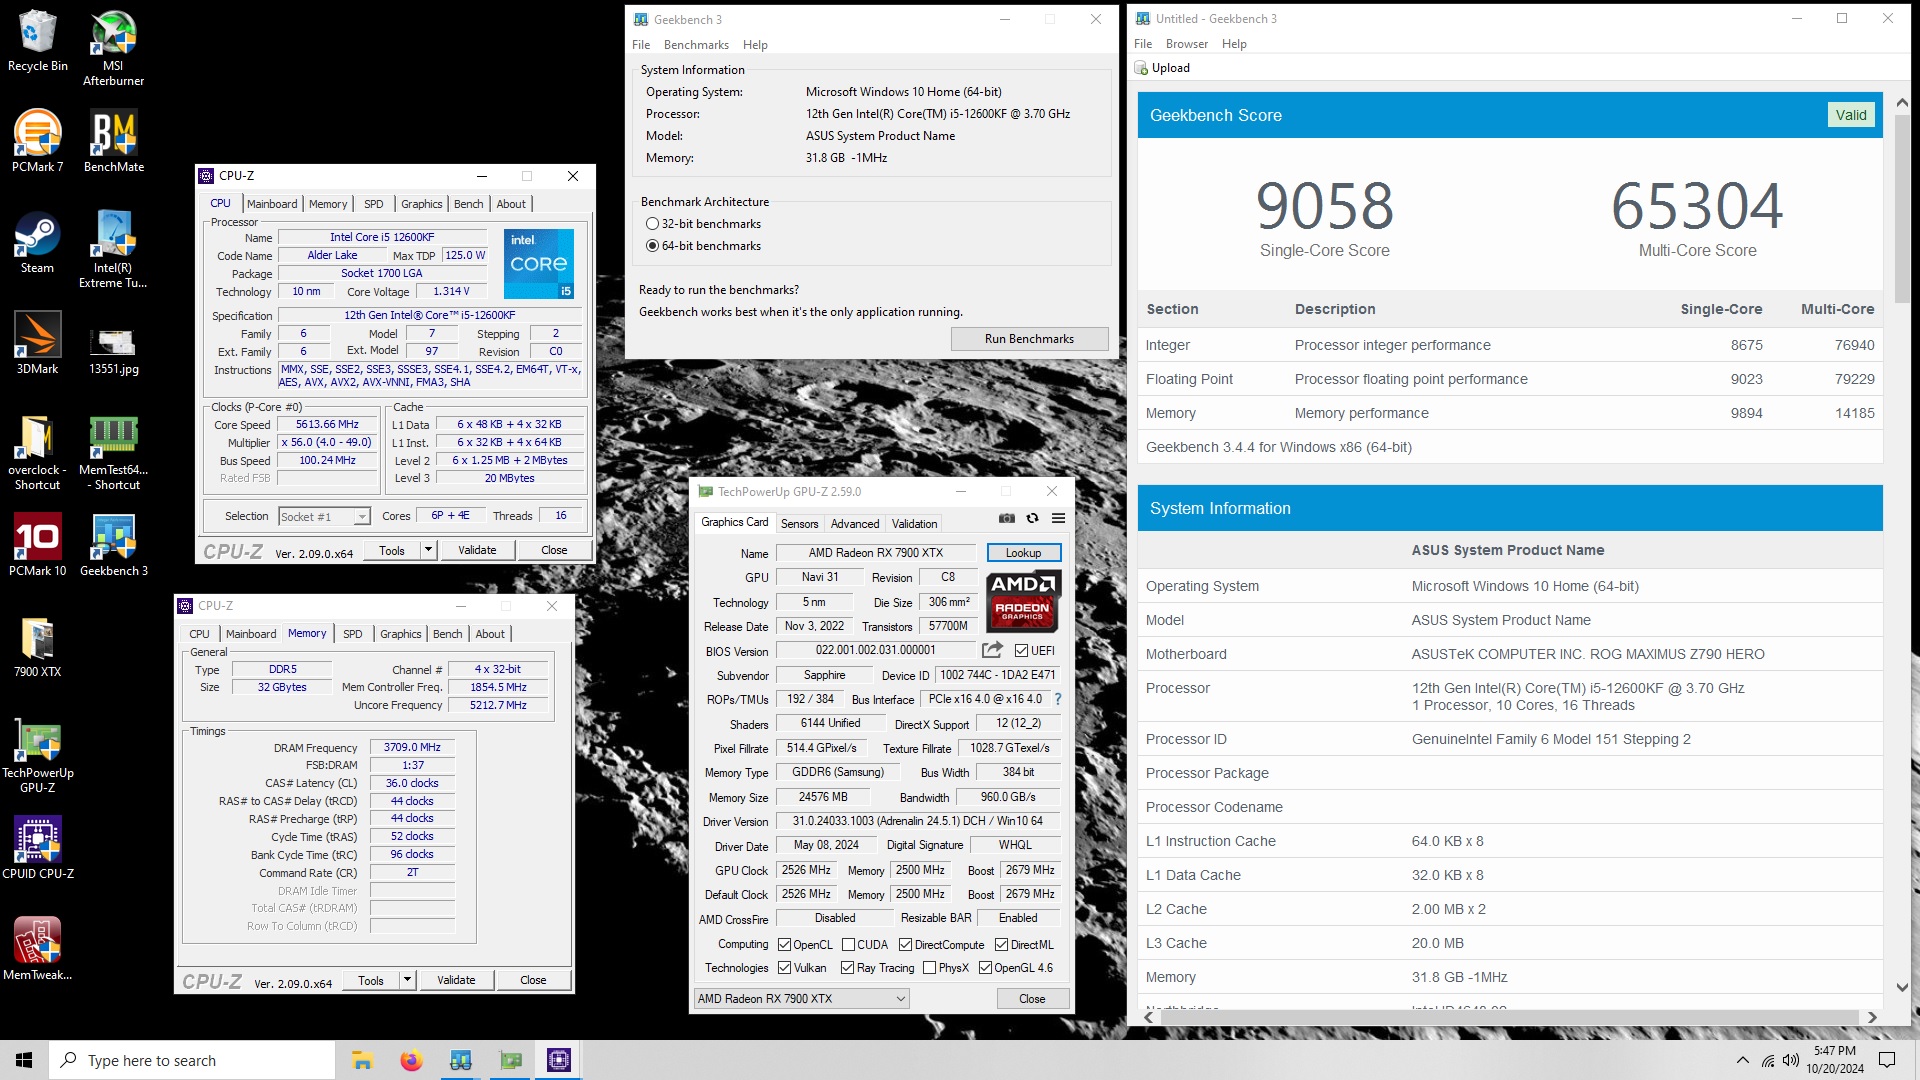Image resolution: width=1920 pixels, height=1080 pixels.
Task: Click Lookup button in GPU-Z
Action: tap(1023, 553)
